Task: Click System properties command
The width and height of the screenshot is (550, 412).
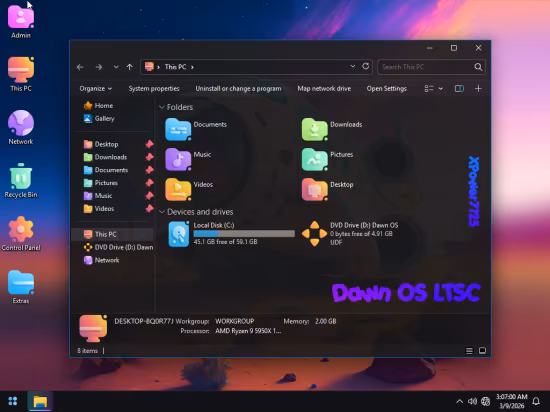Action: click(x=154, y=89)
